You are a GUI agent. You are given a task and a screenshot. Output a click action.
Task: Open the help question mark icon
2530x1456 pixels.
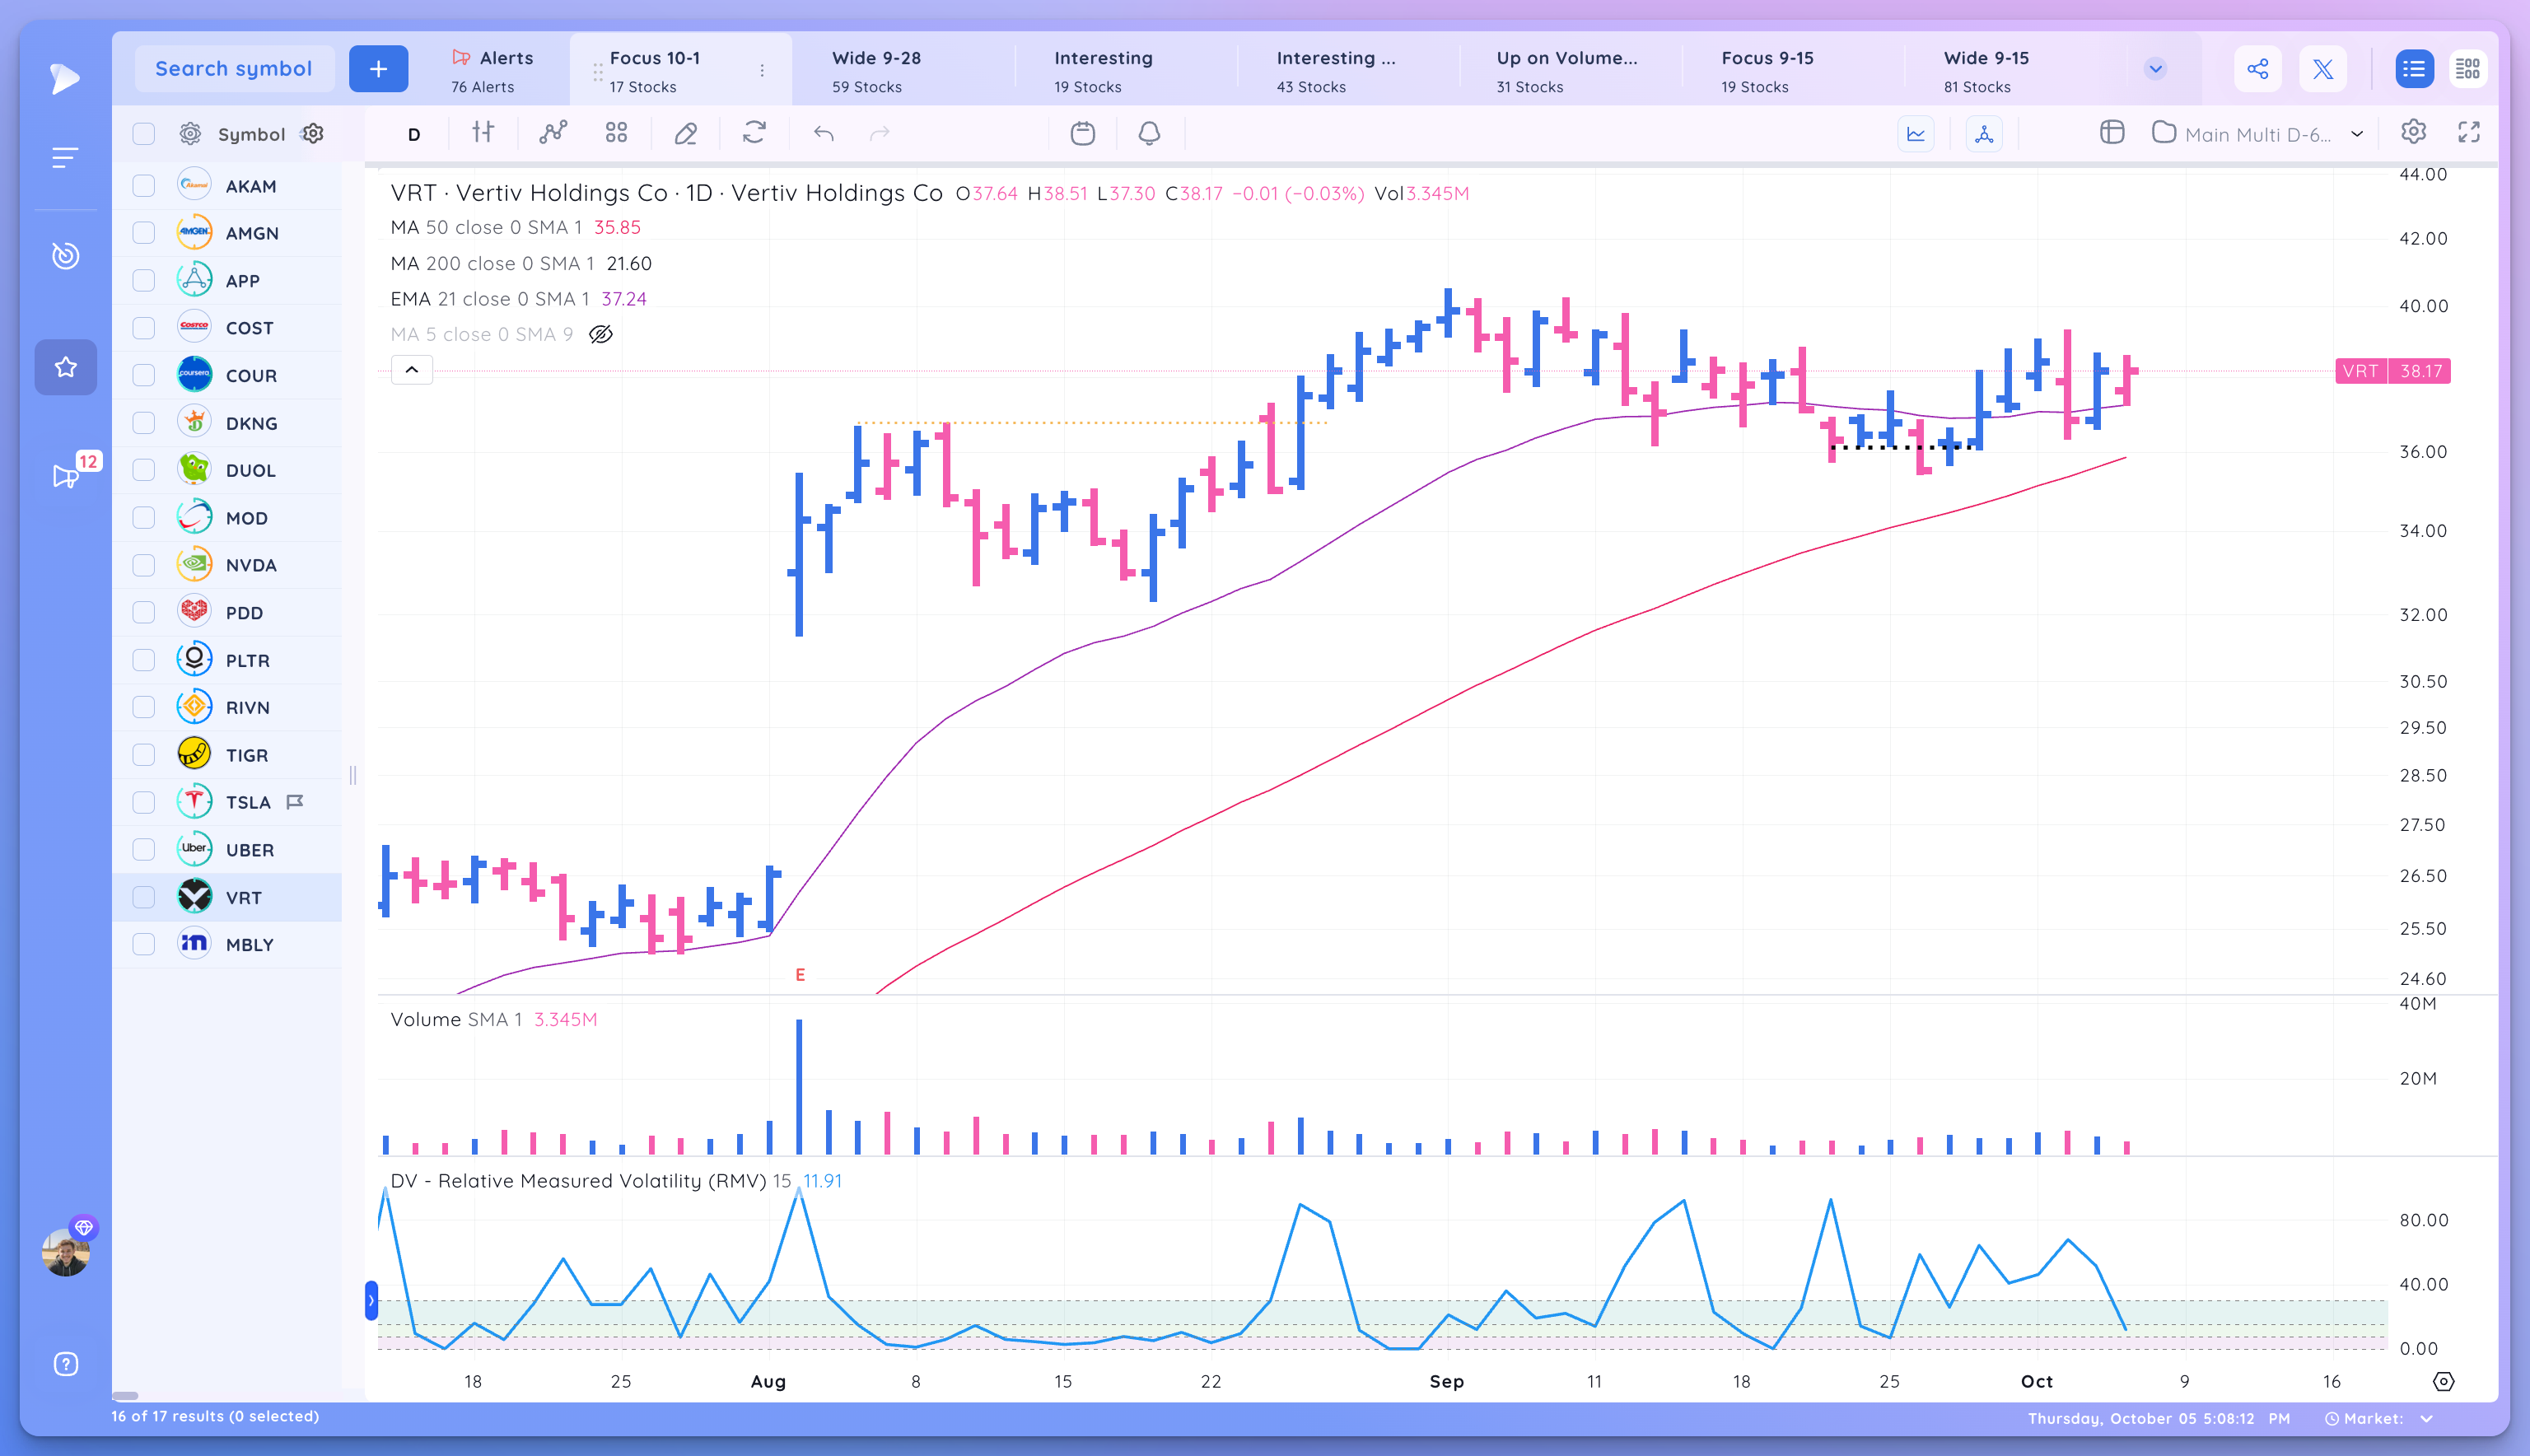click(65, 1364)
